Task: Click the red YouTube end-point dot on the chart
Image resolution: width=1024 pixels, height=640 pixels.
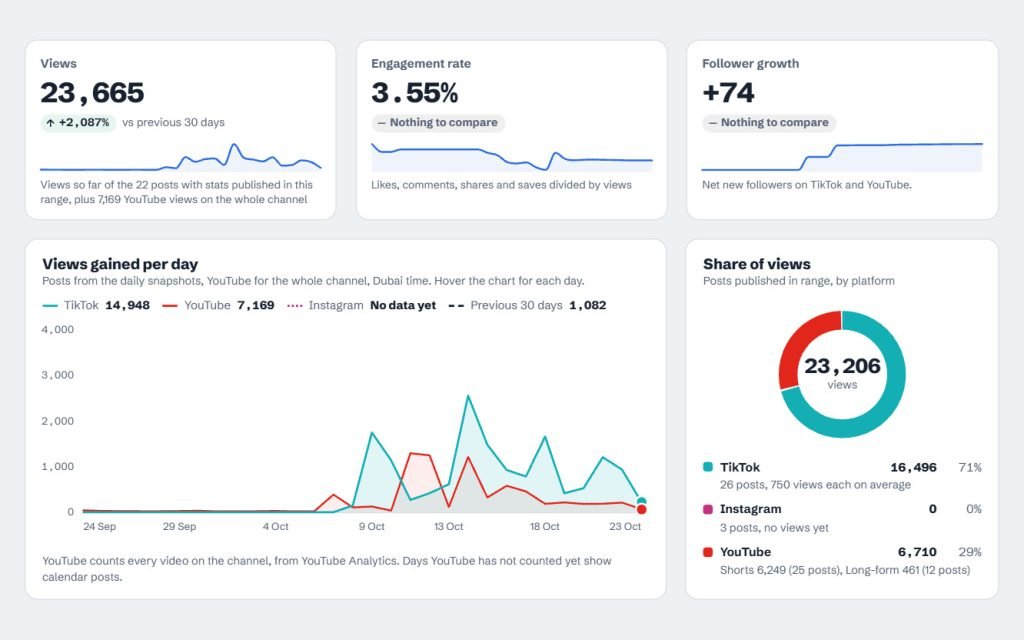Action: coord(641,509)
